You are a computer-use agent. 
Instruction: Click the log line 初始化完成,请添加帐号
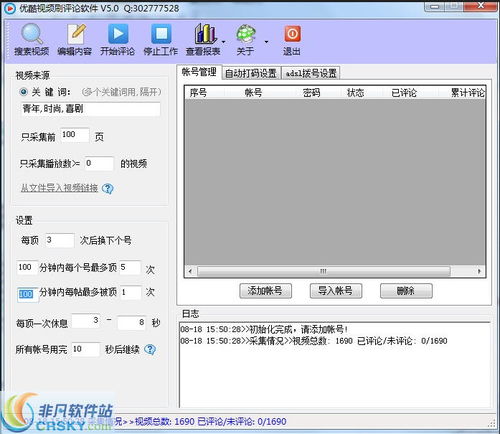click(265, 329)
